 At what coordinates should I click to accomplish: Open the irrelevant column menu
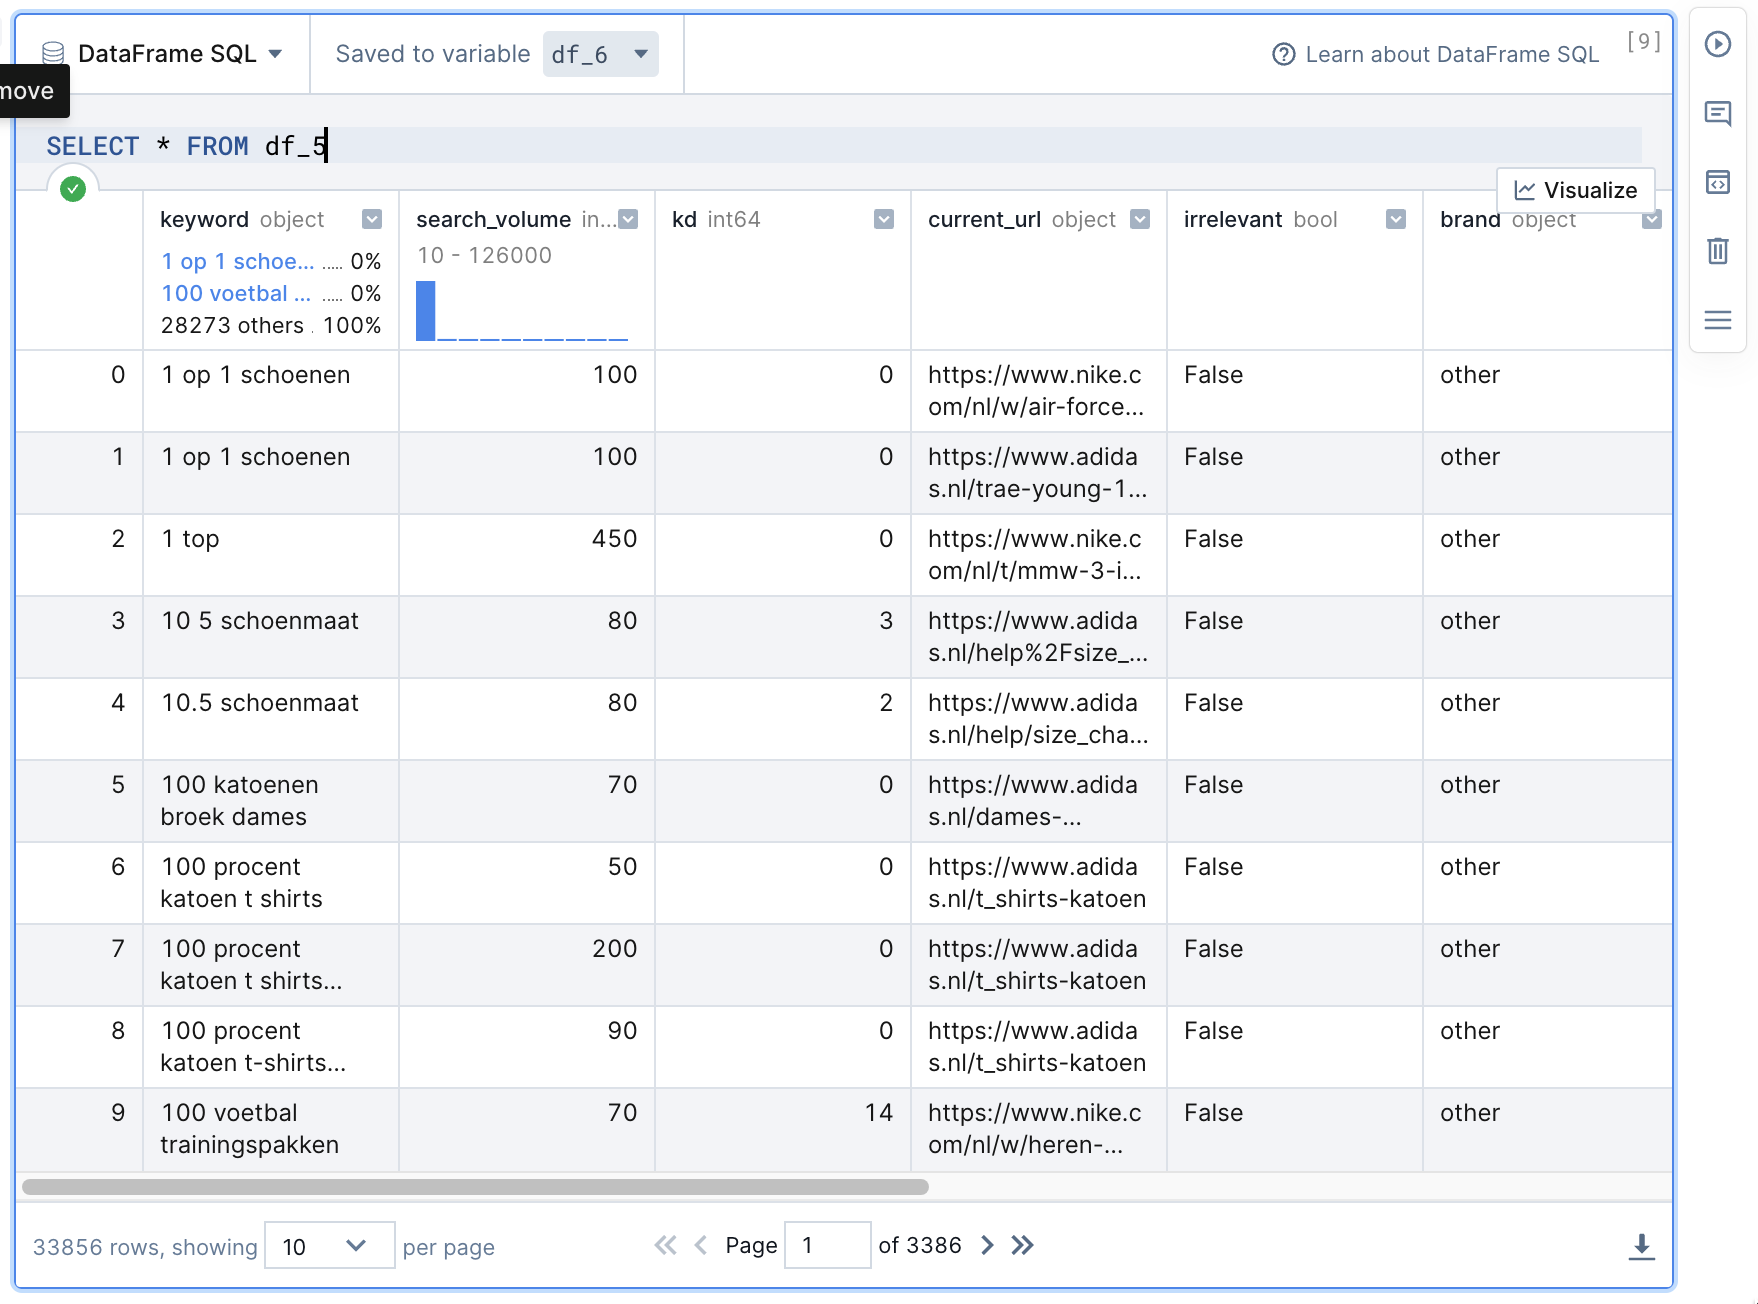(x=1396, y=219)
